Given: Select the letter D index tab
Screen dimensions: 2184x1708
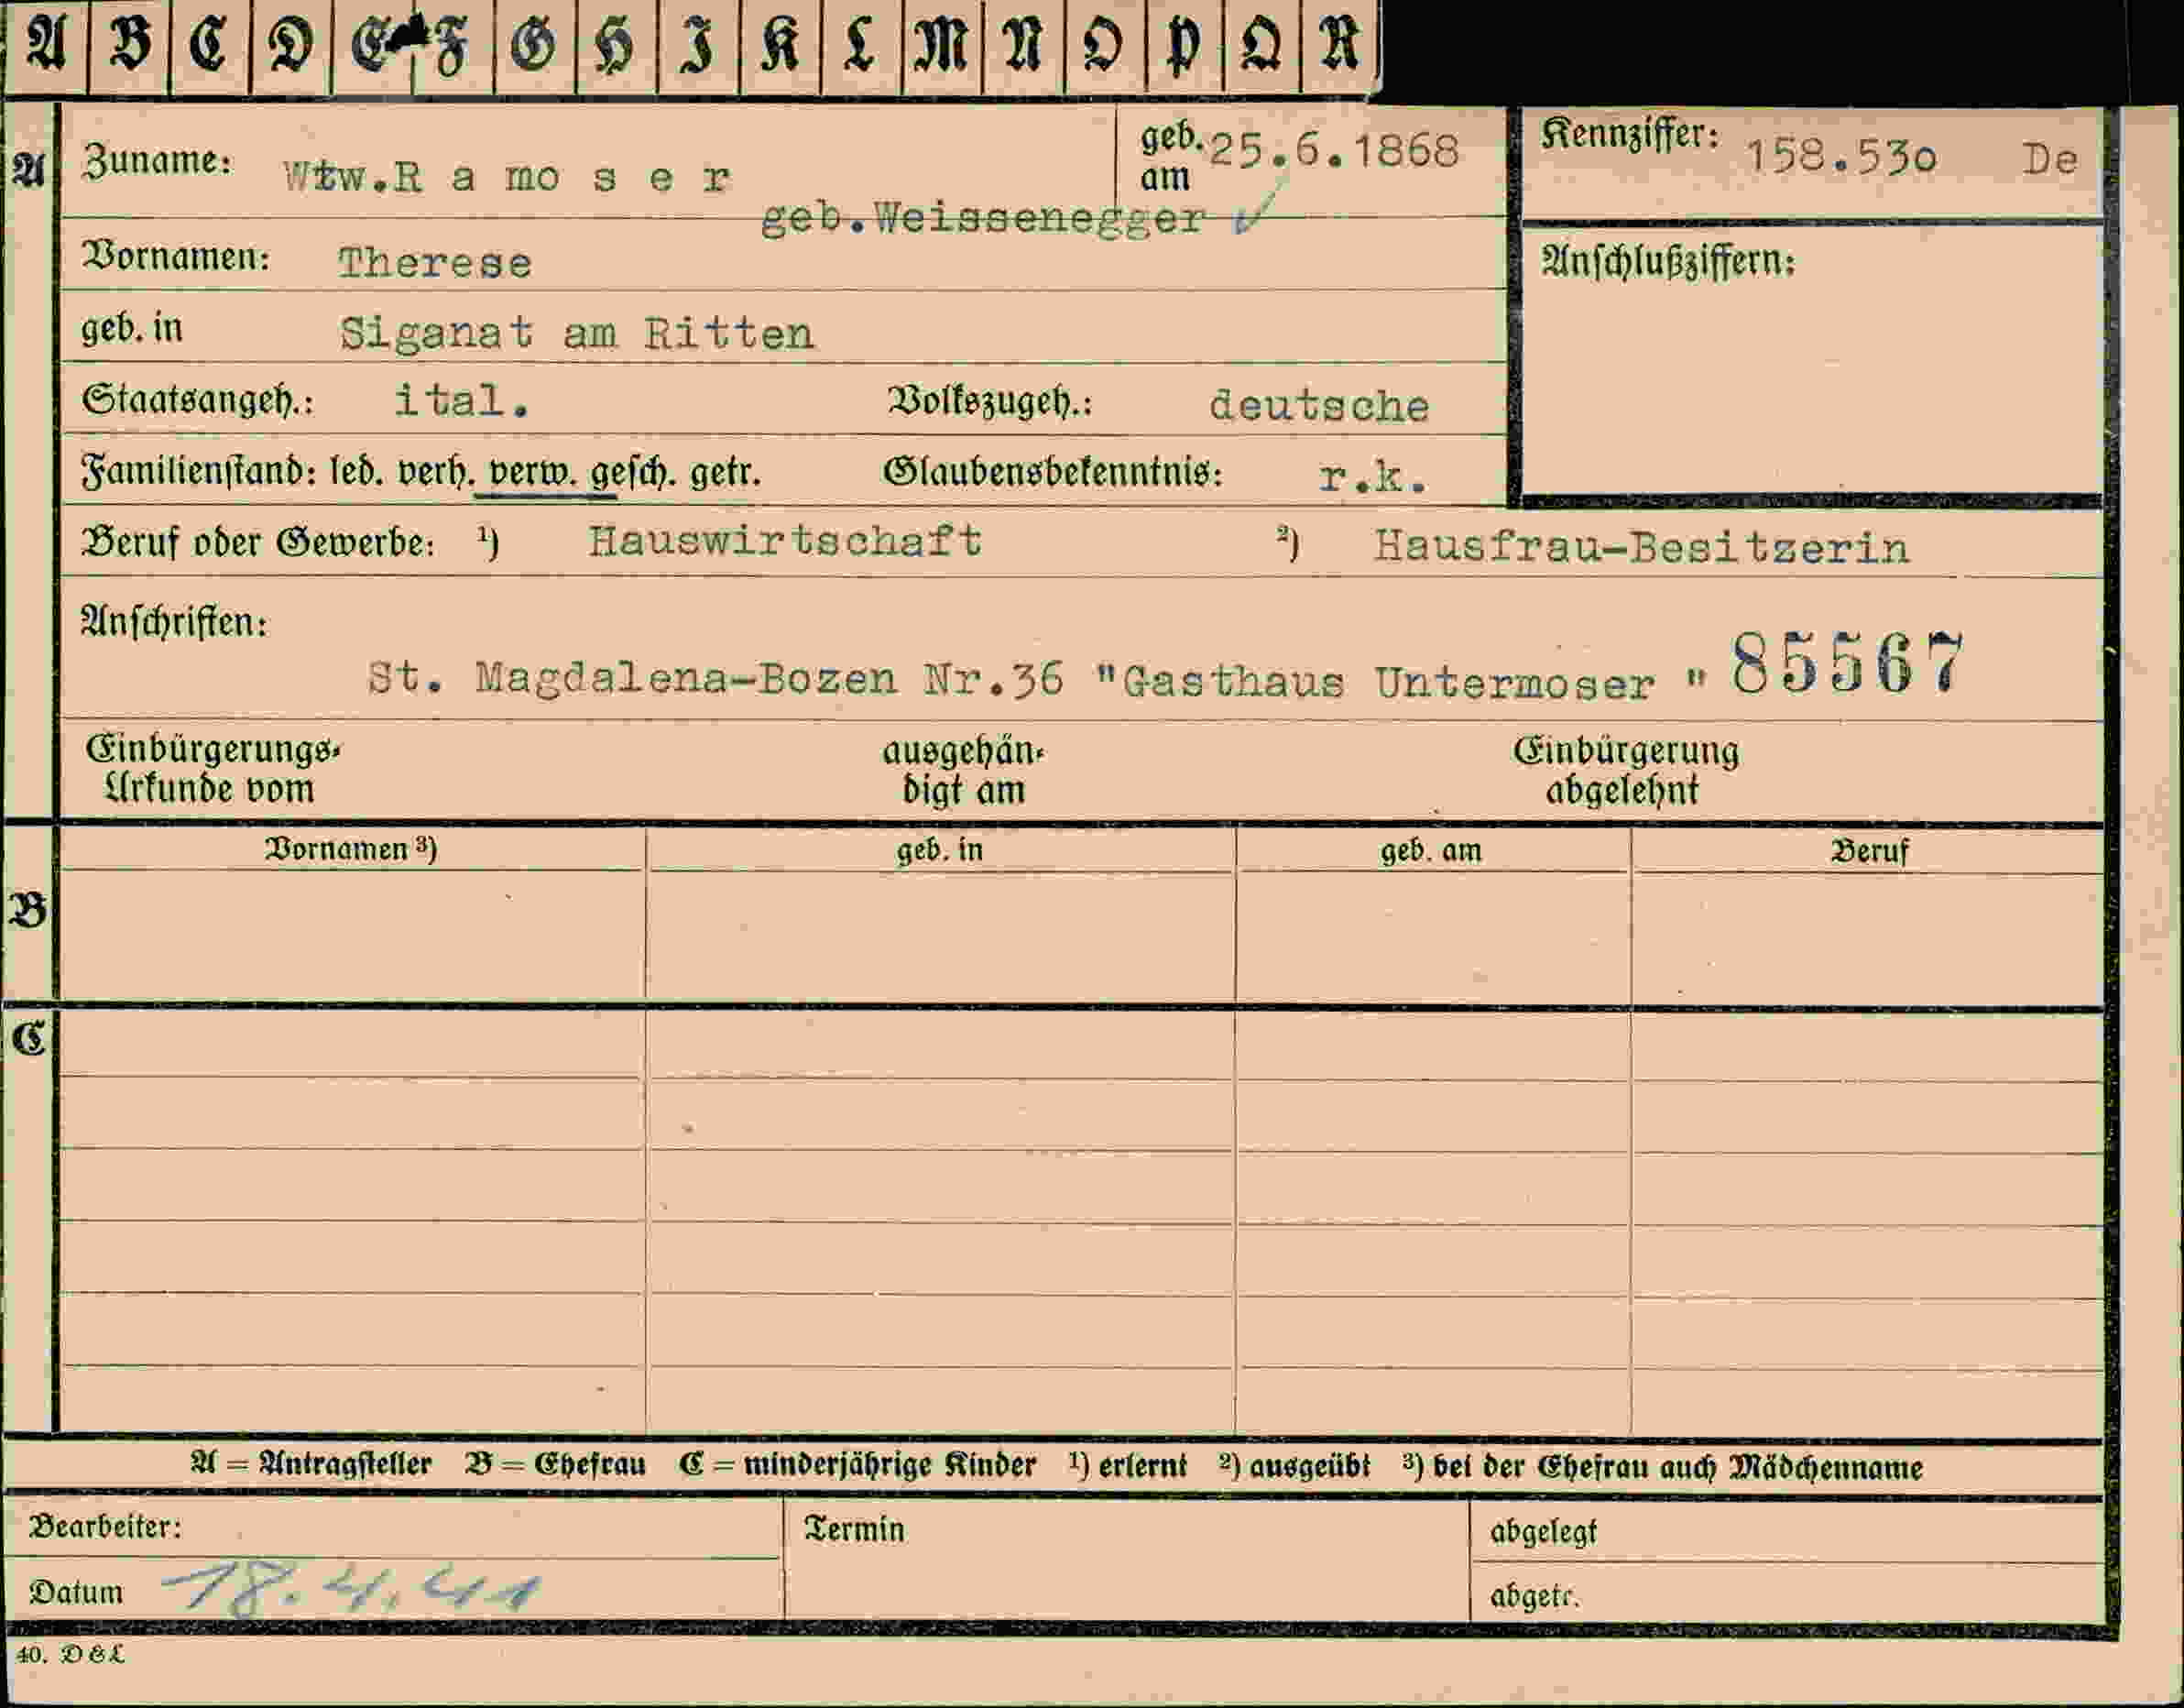Looking at the screenshot, I should 291,46.
